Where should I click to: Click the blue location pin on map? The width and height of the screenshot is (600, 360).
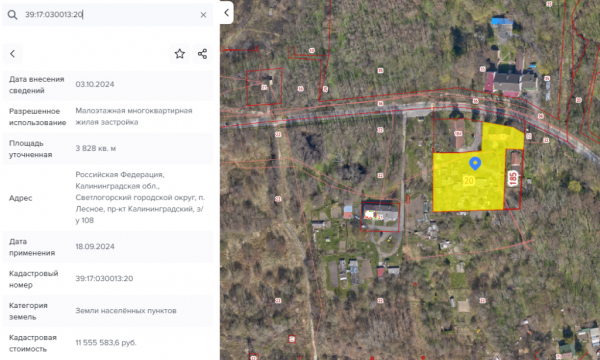475,163
